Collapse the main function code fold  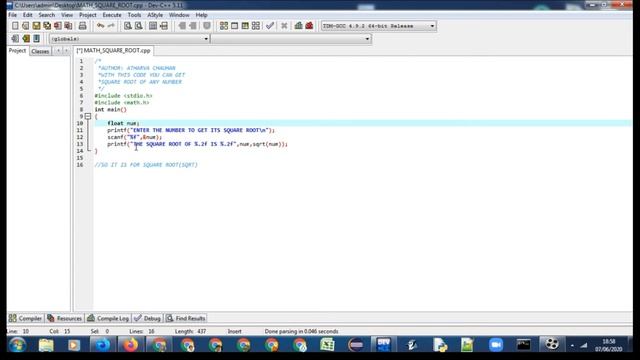point(88,116)
